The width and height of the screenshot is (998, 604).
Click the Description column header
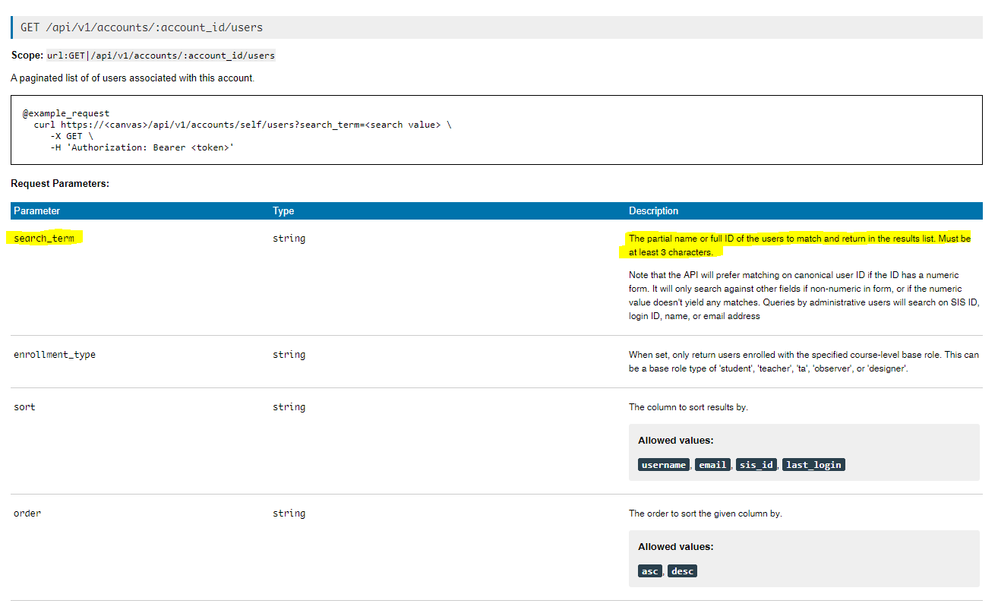click(x=653, y=211)
